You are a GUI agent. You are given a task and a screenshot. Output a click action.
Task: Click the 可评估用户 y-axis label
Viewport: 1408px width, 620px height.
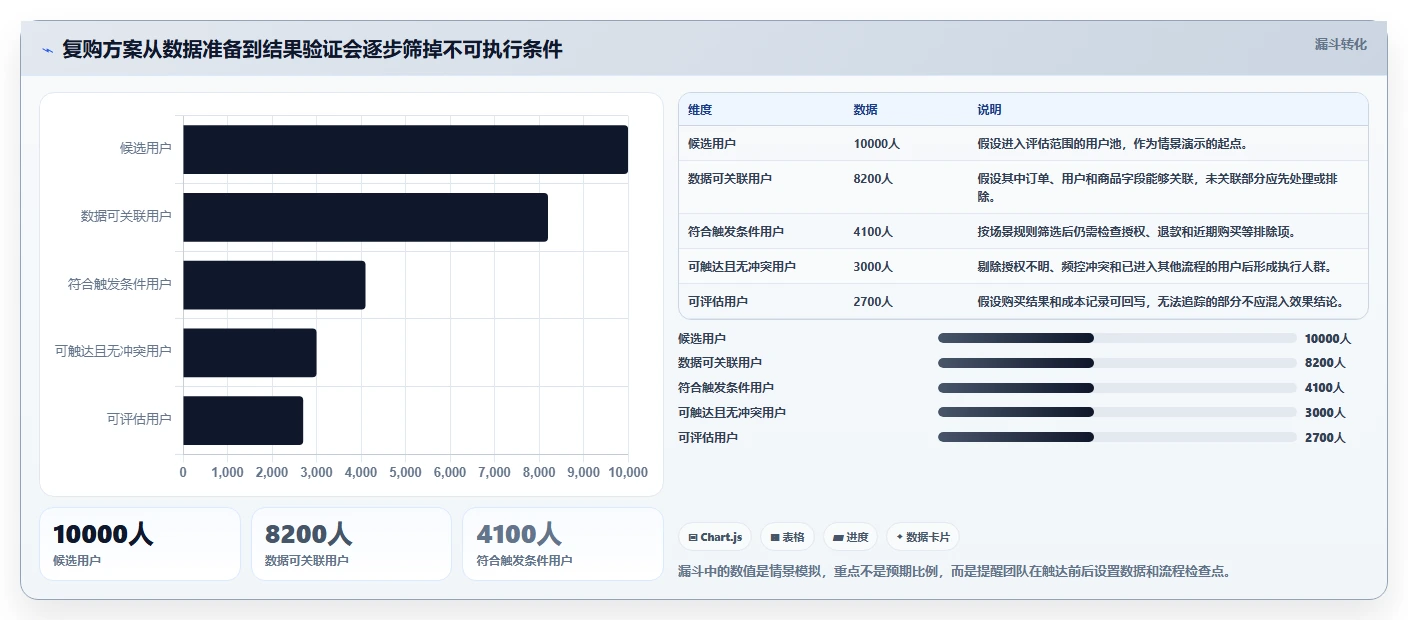139,420
